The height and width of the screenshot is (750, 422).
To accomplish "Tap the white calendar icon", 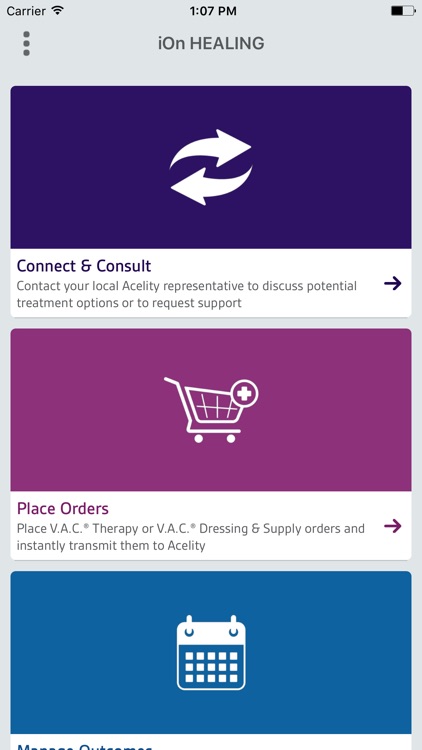I will click(x=211, y=653).
